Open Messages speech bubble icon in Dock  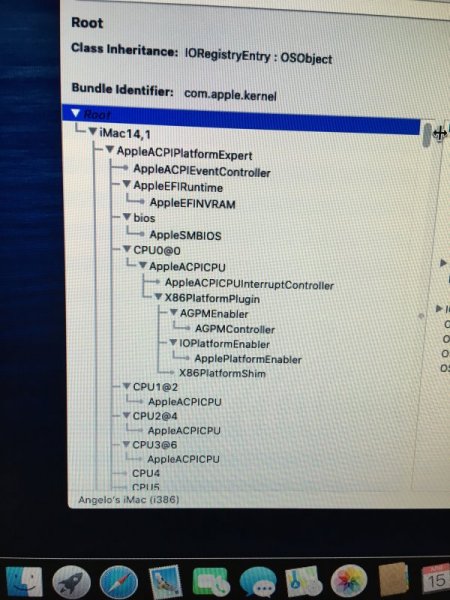coord(258,582)
